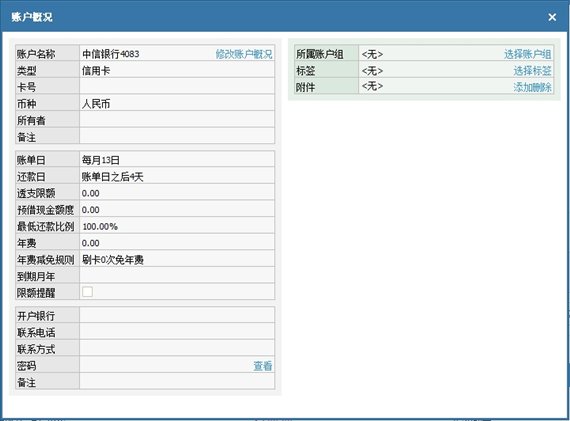Click the 还款日 value 账单日之后4天

(x=112, y=177)
